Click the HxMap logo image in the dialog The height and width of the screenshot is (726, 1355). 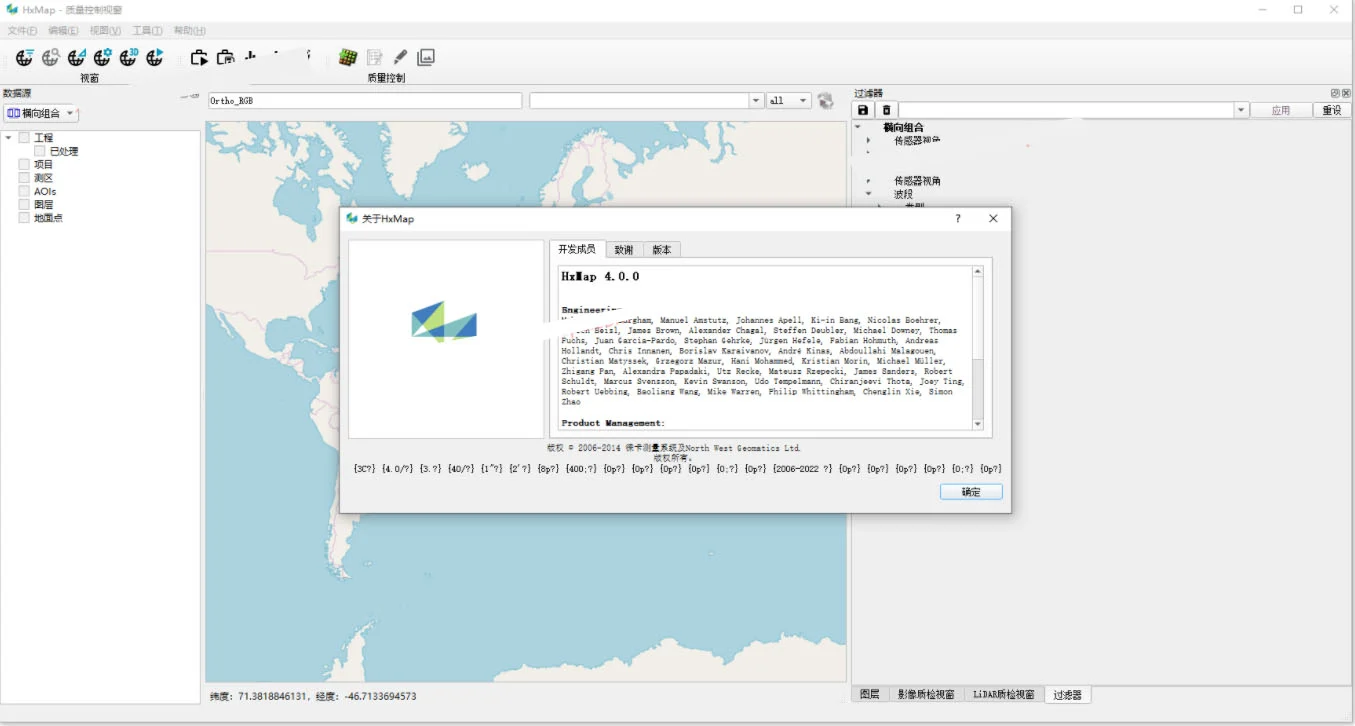click(x=444, y=322)
